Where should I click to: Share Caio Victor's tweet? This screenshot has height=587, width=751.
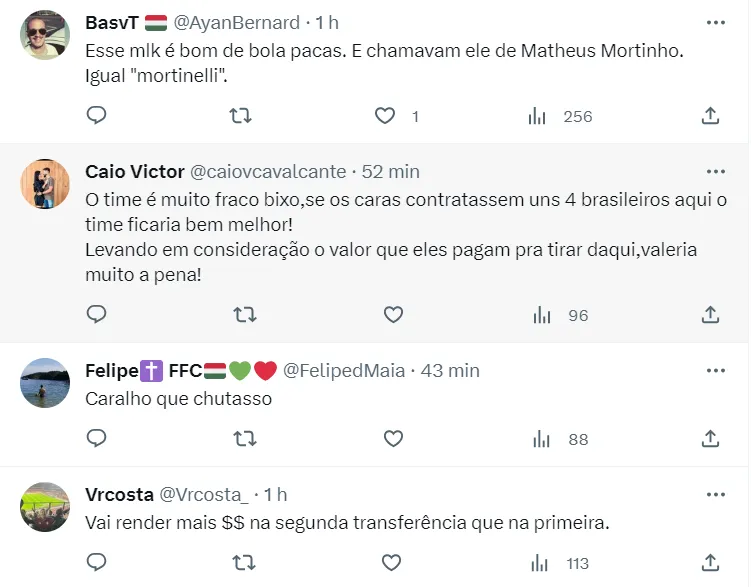pos(710,315)
